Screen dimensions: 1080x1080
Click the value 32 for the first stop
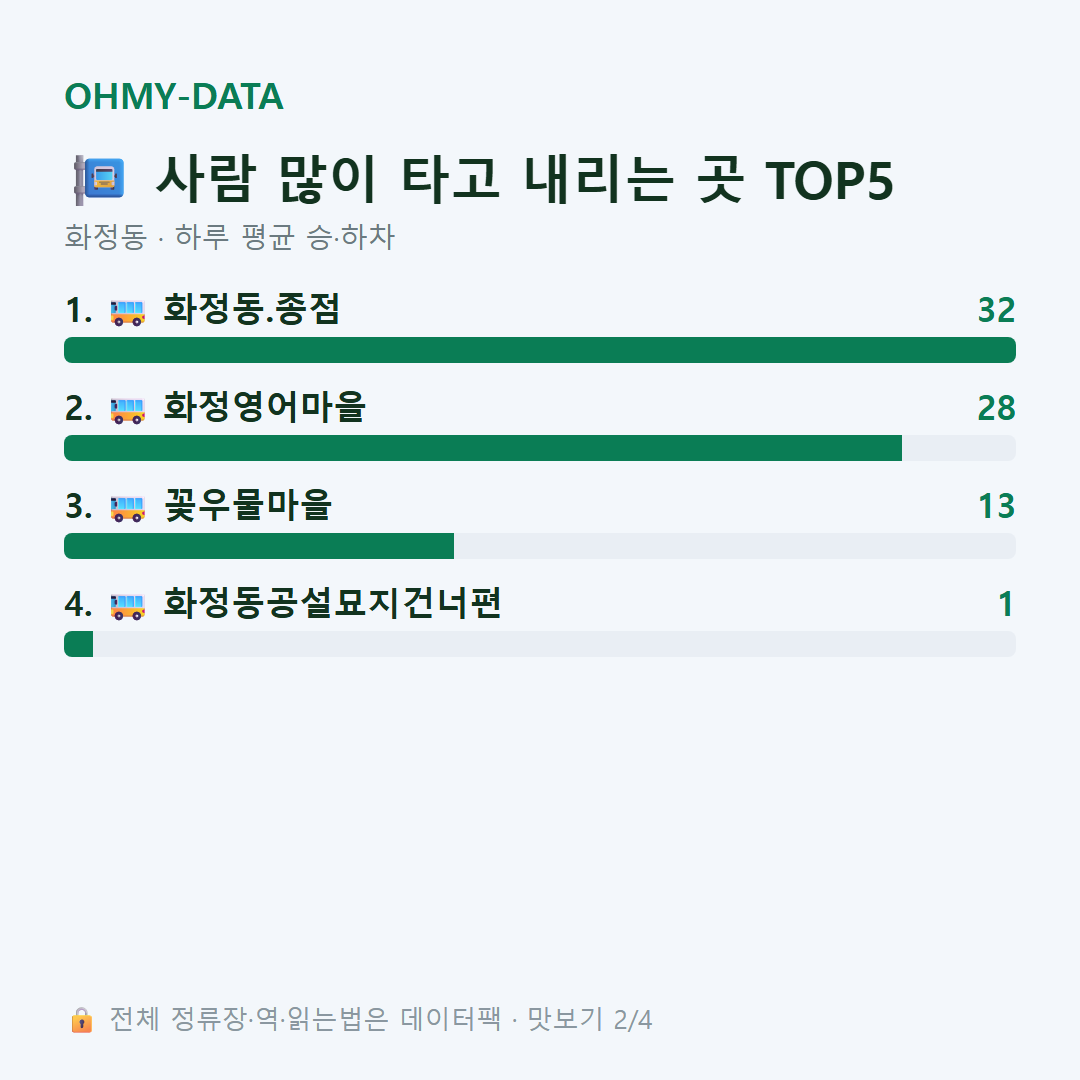[997, 311]
